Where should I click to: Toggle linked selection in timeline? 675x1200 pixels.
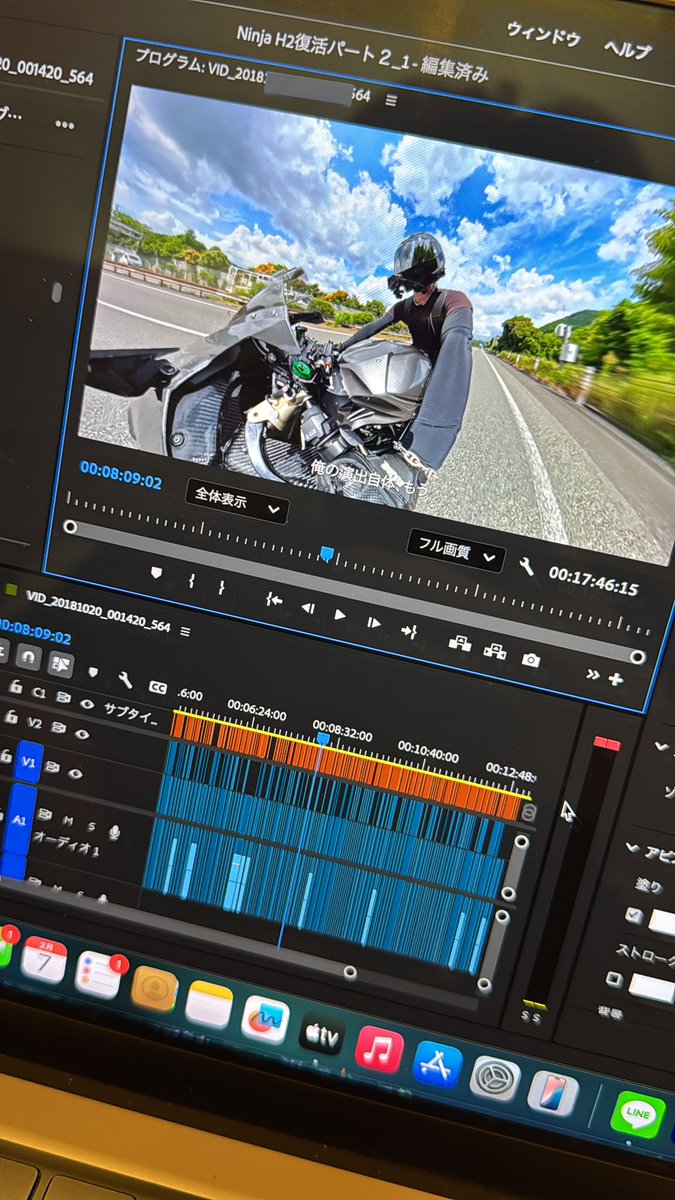60,662
